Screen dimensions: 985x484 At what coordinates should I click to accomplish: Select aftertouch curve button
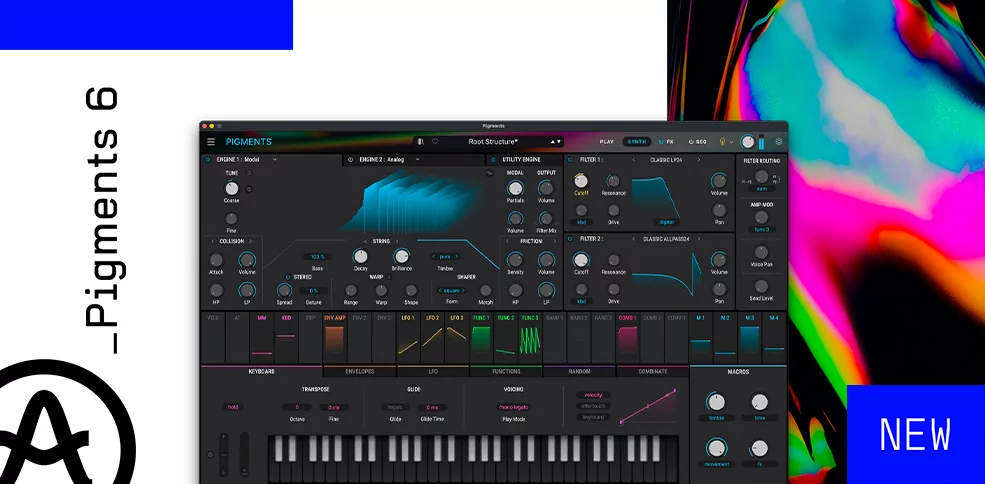593,406
